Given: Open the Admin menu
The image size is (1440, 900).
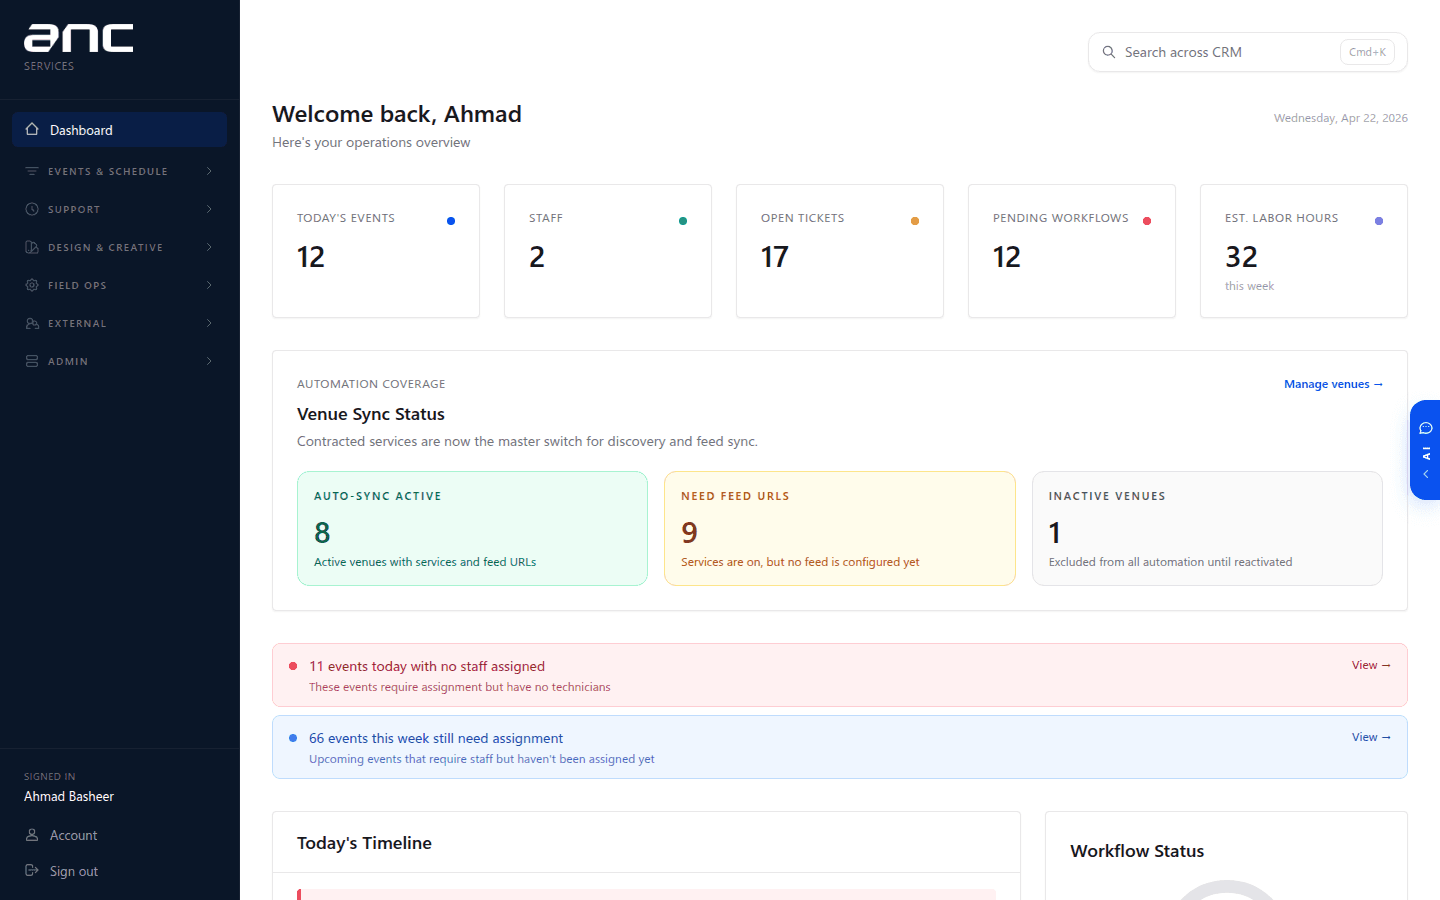Looking at the screenshot, I should coord(120,361).
